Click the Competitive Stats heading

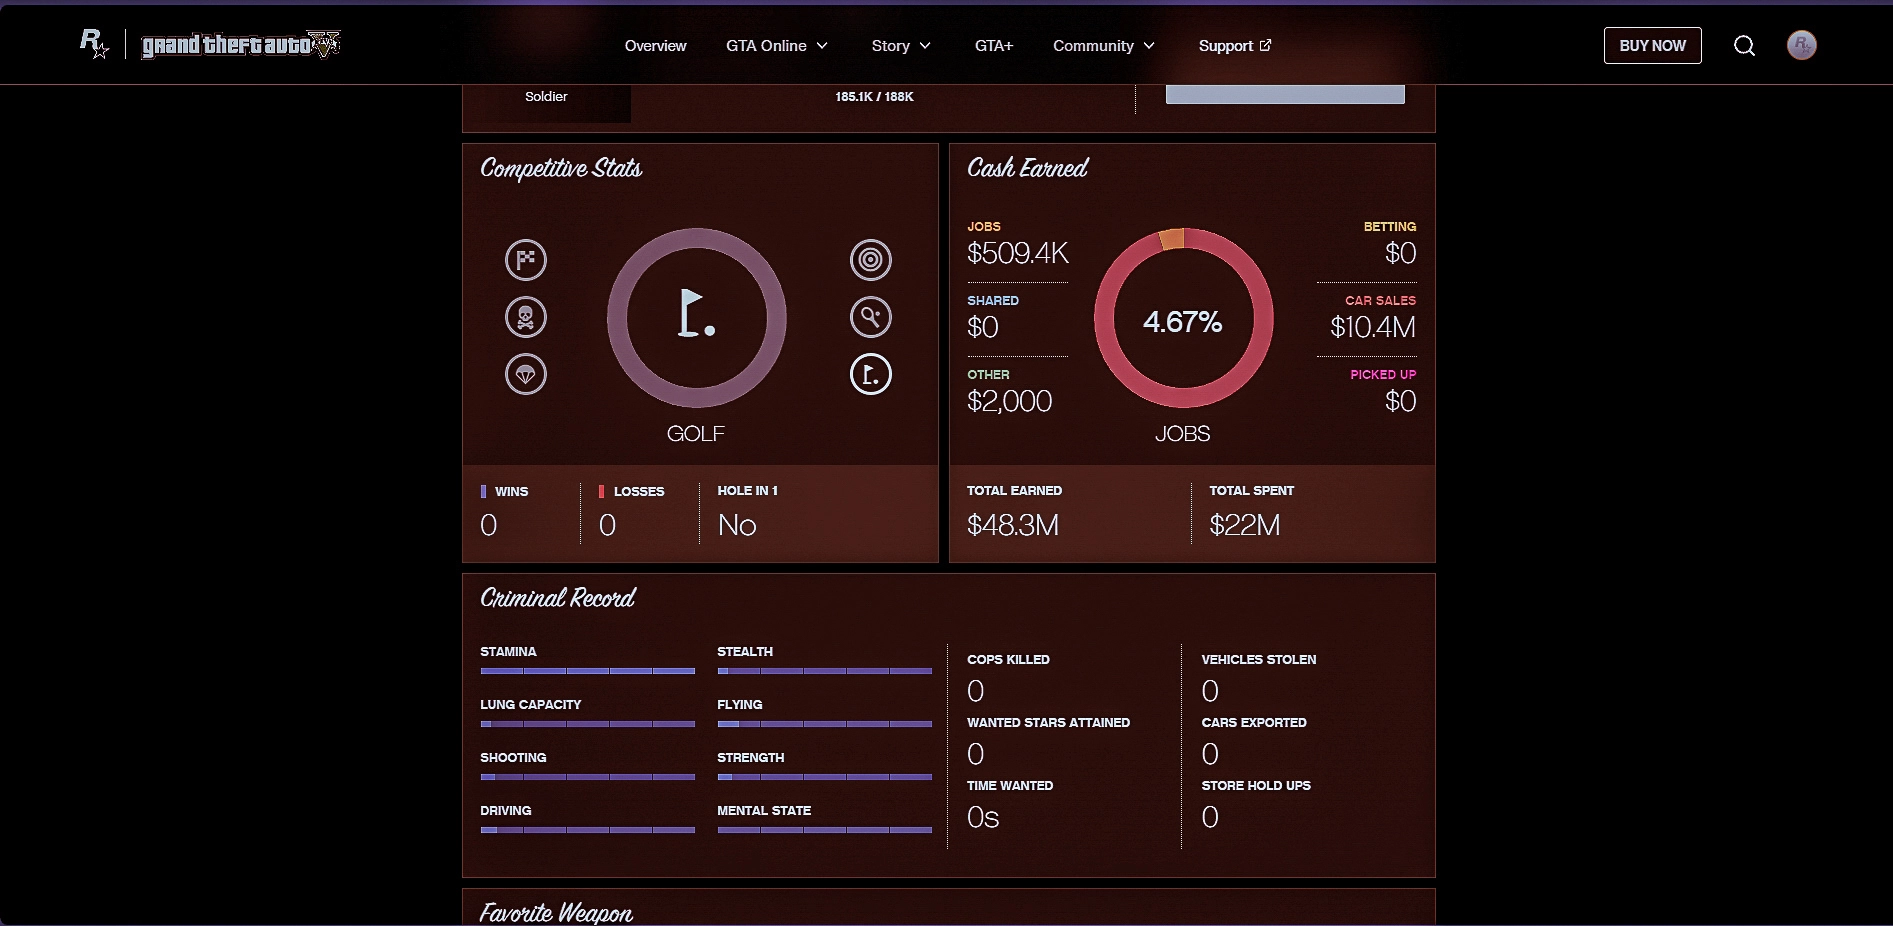pyautogui.click(x=561, y=169)
